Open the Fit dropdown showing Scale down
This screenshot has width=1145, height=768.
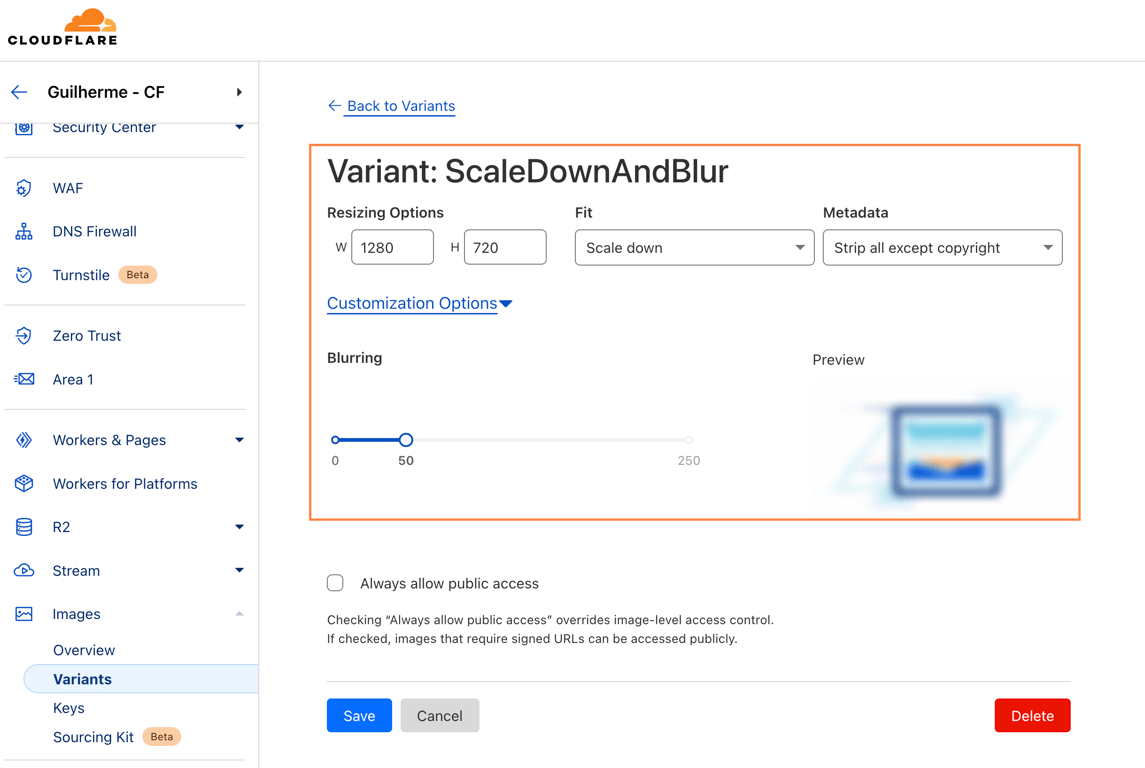[694, 248]
